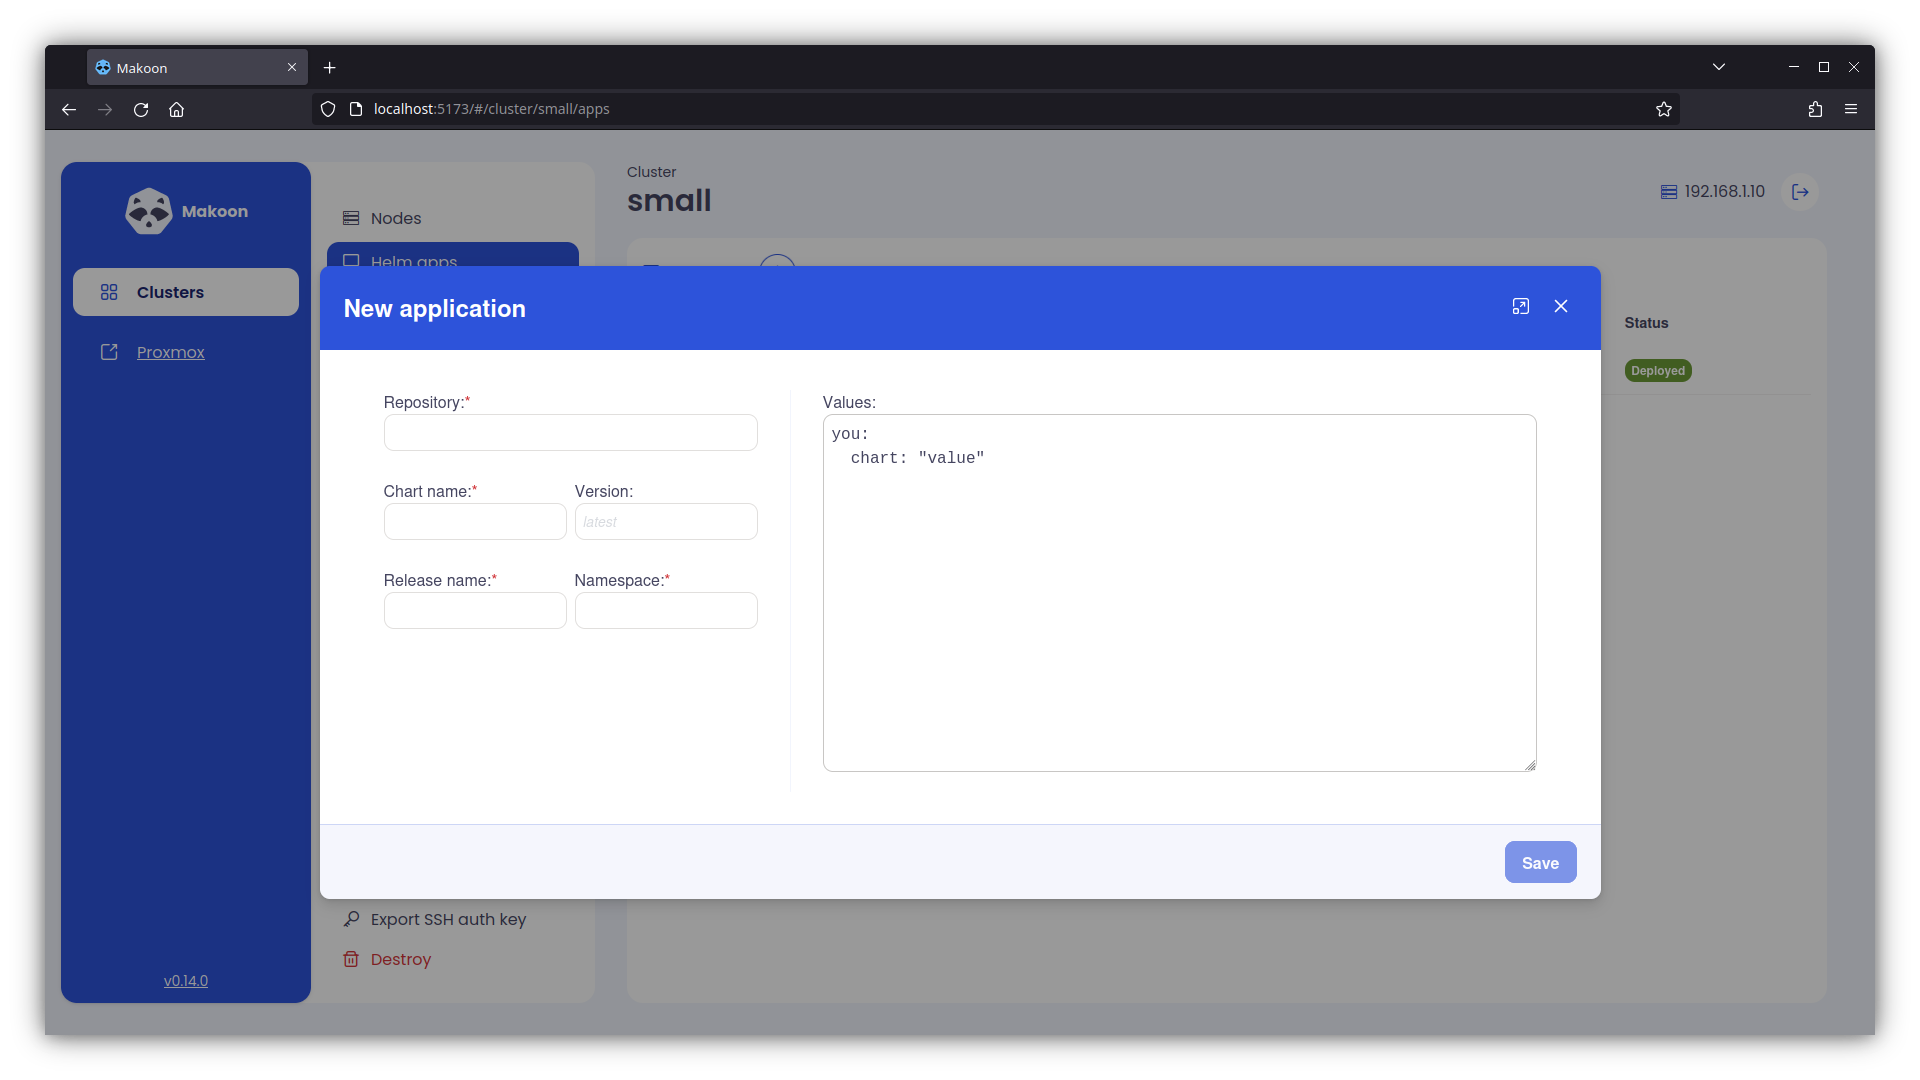Bookmark this page with the star icon
The image size is (1920, 1080).
1663,109
